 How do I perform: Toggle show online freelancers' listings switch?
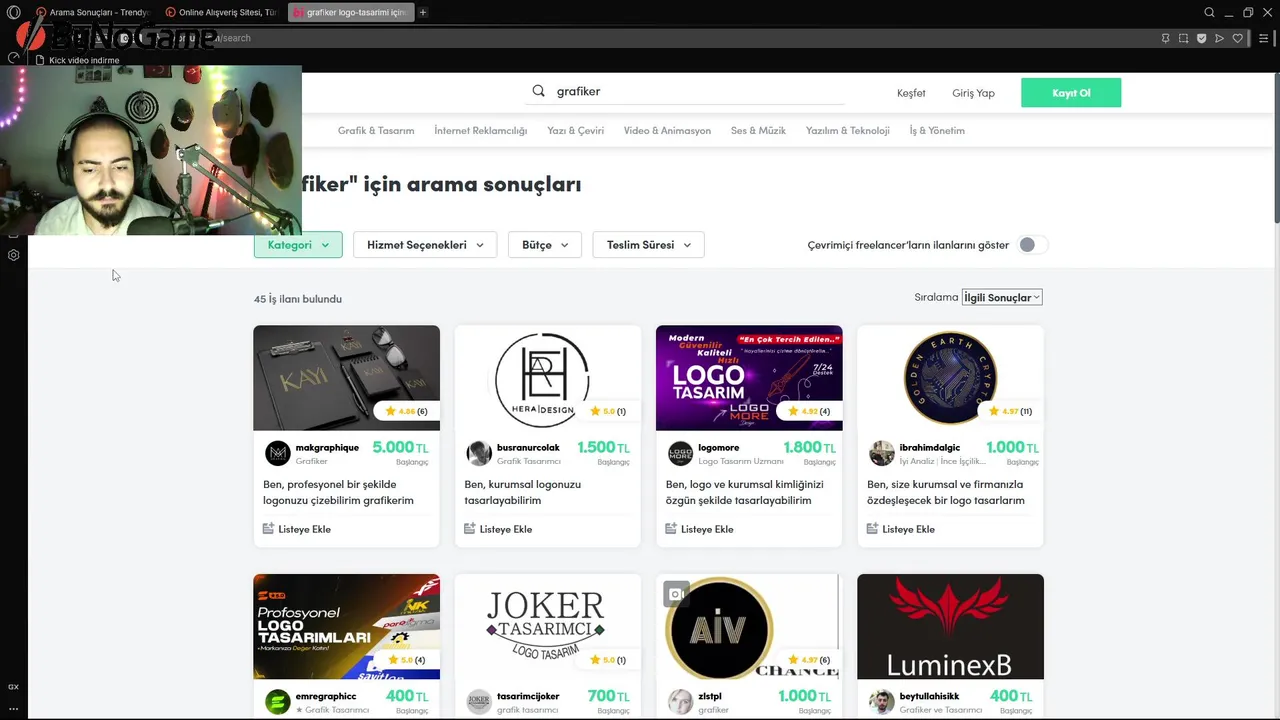pos(1033,245)
